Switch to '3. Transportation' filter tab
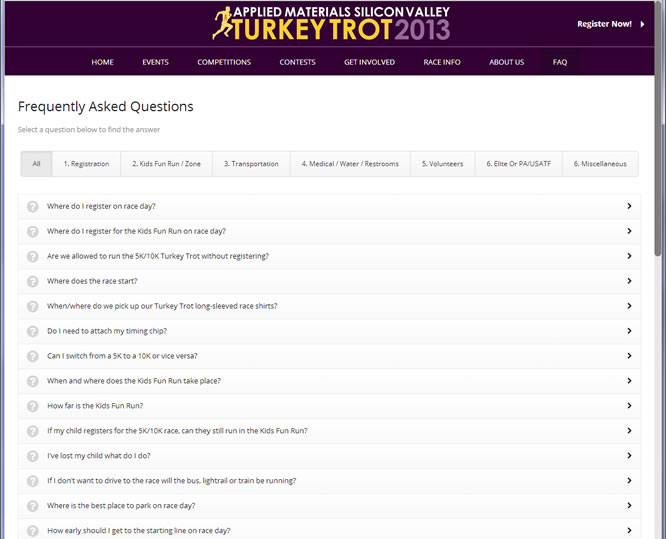Screen dimensions: 666x539 251,164
